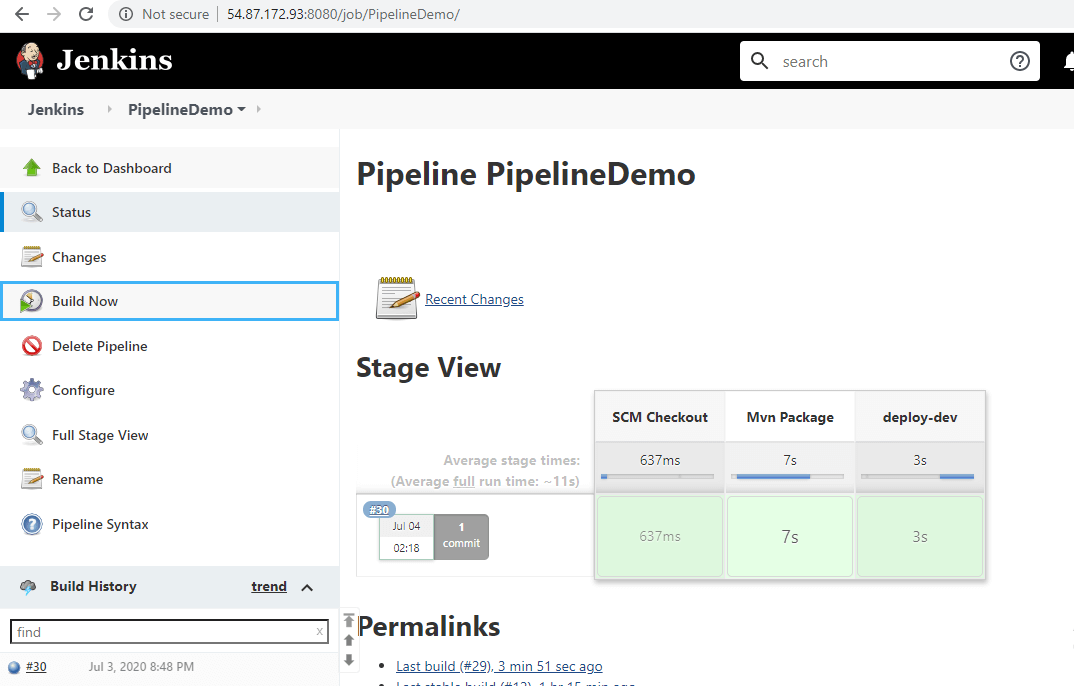
Task: Click the Pipeline Syntax help icon
Action: tap(32, 524)
